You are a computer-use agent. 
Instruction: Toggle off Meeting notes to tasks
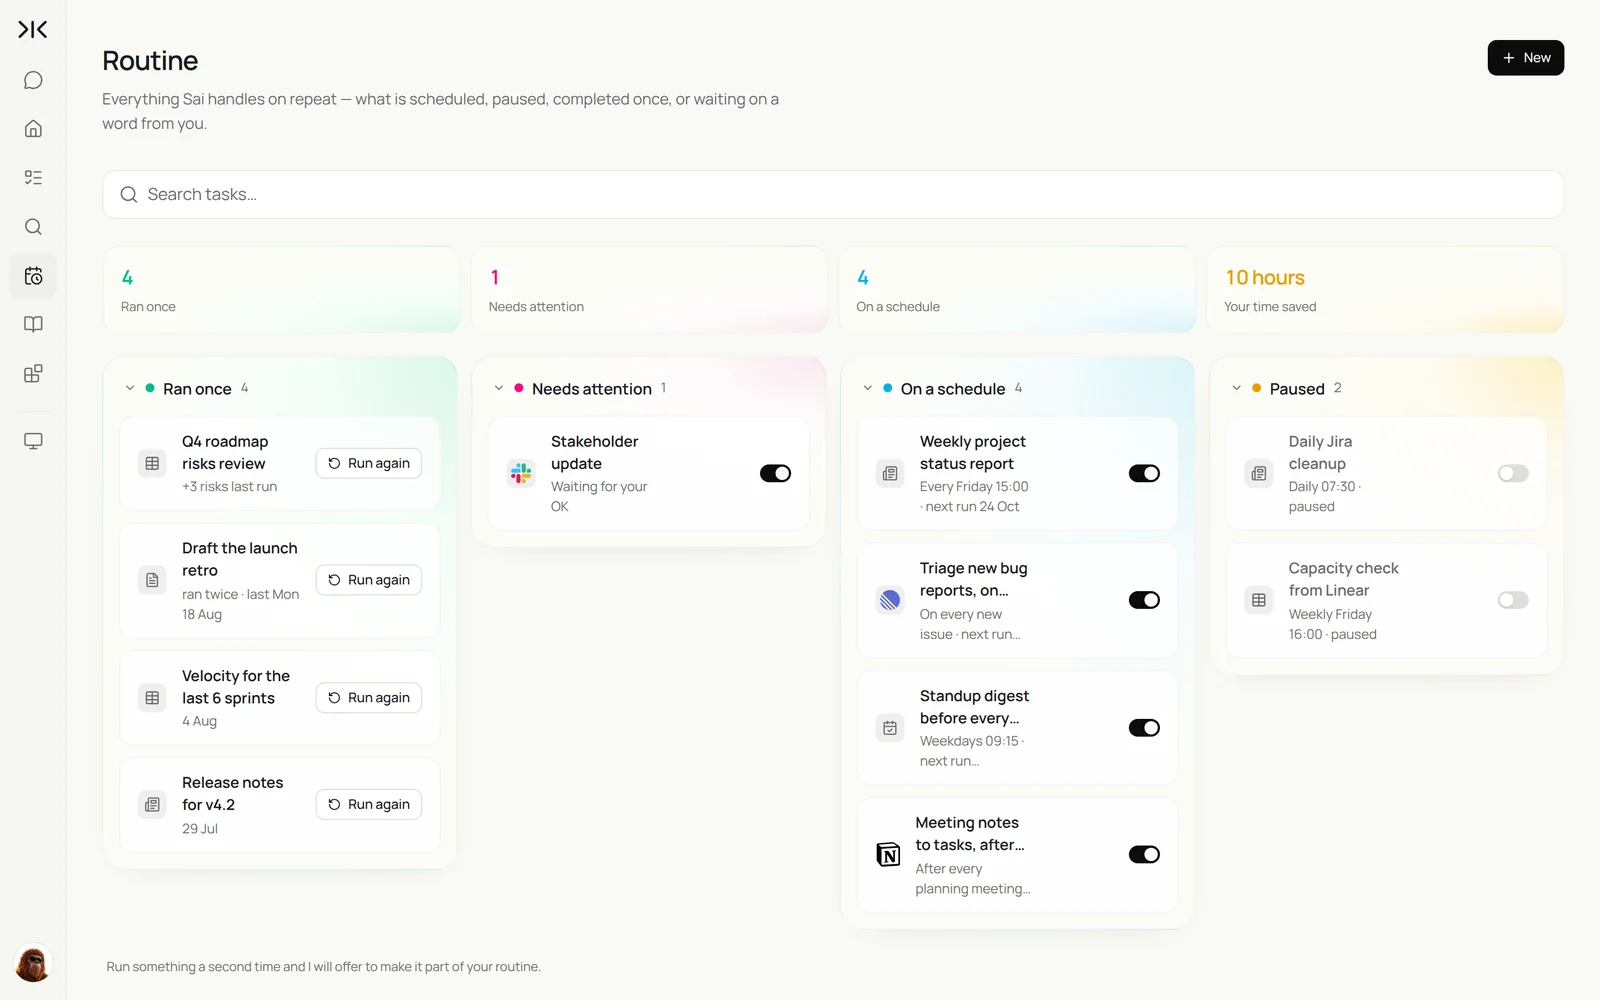tap(1144, 854)
